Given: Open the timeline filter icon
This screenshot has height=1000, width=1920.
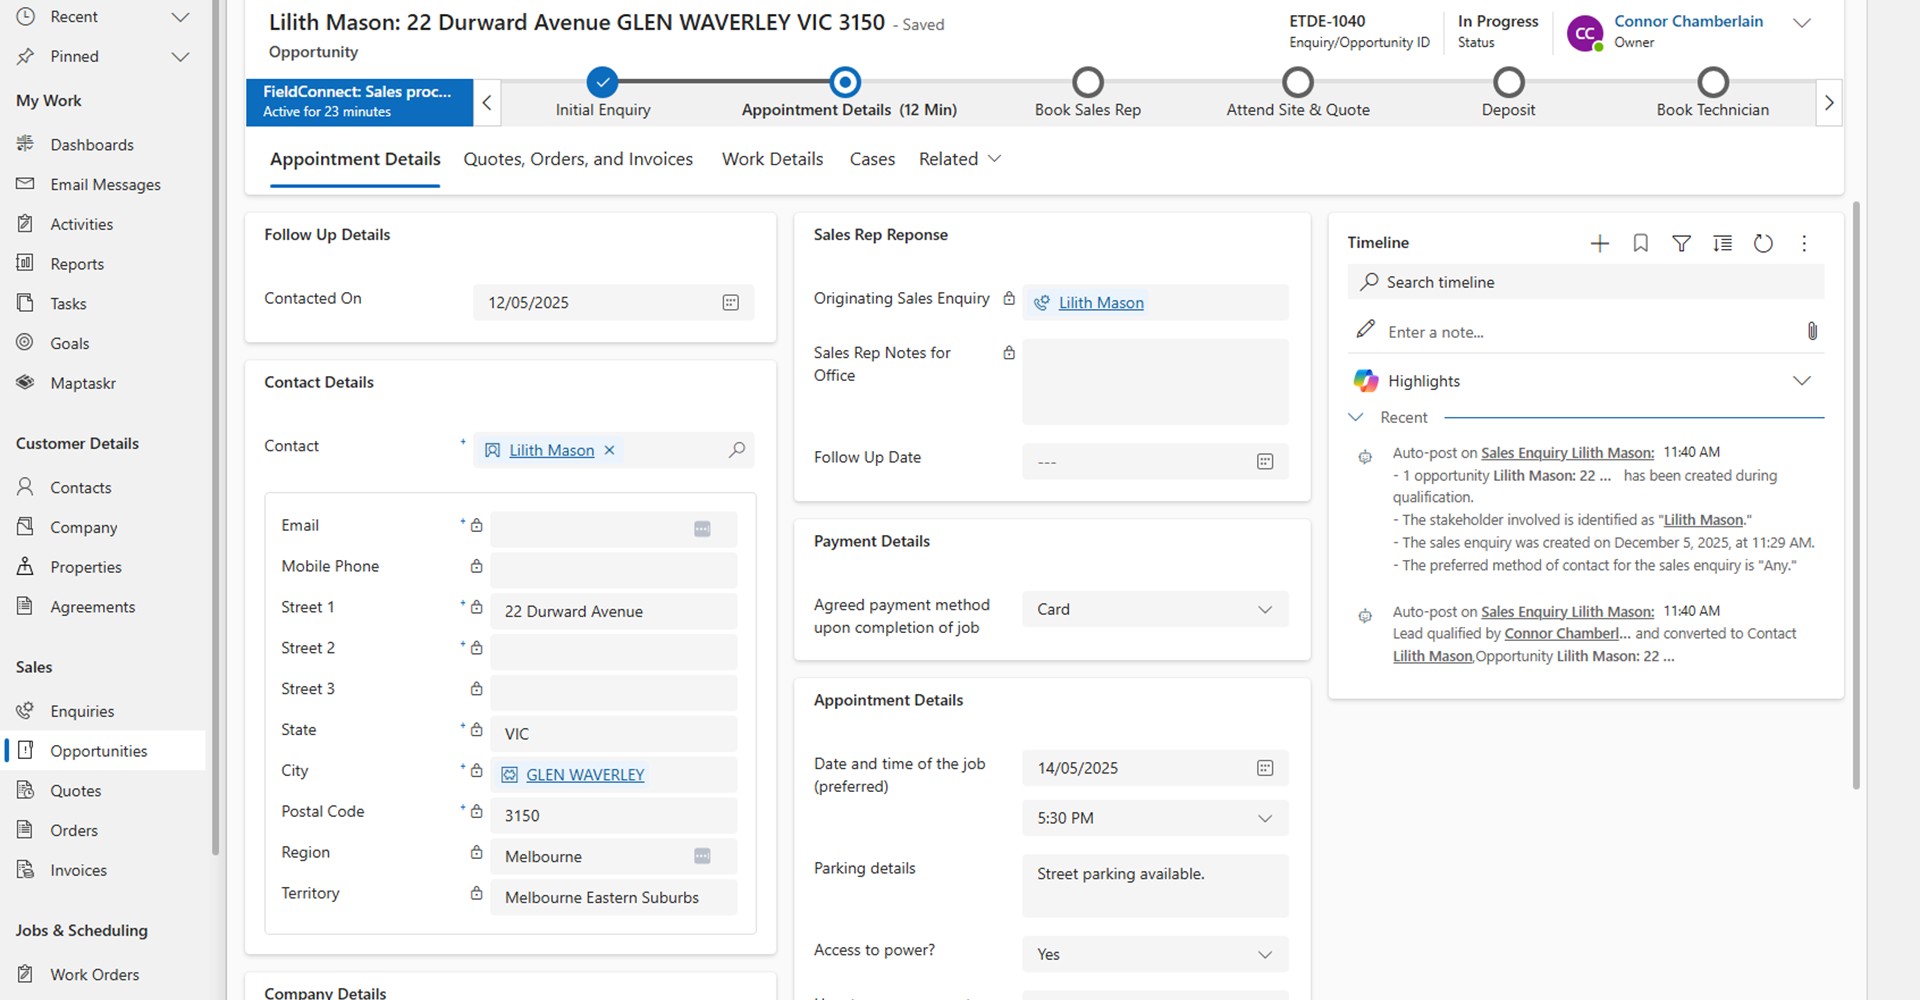Looking at the screenshot, I should pyautogui.click(x=1682, y=243).
